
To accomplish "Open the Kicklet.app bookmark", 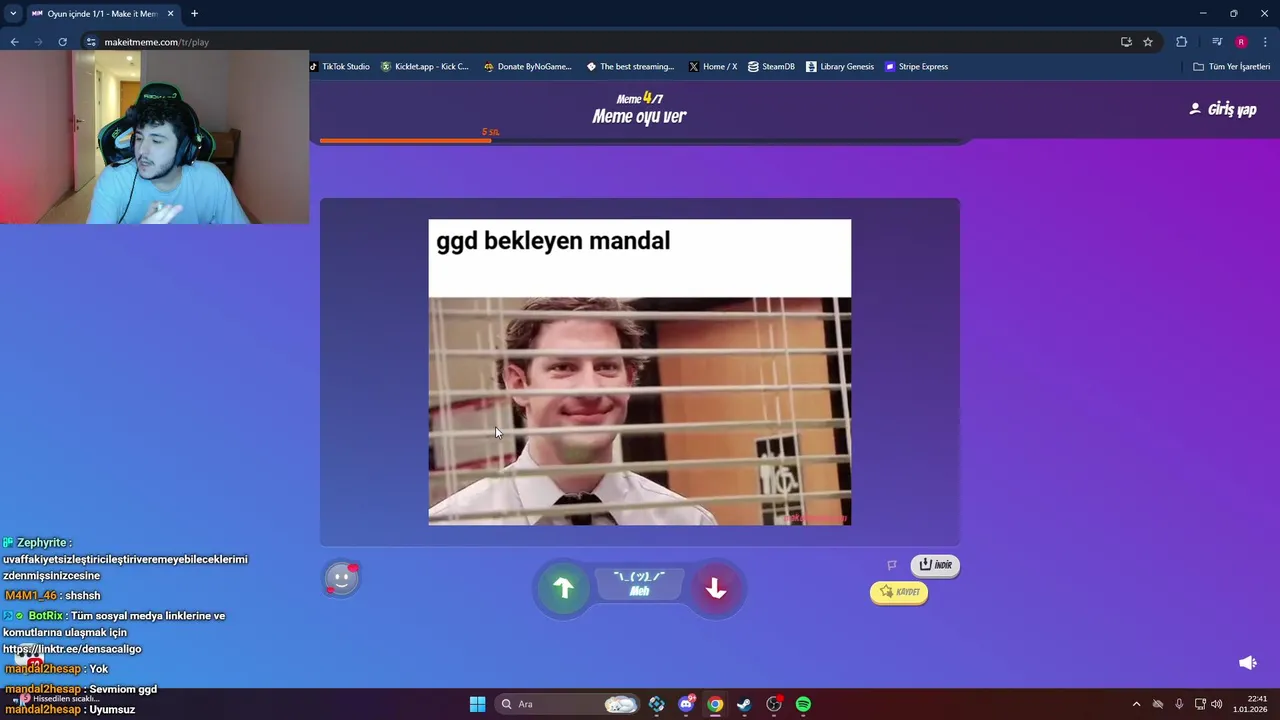I will click(425, 67).
